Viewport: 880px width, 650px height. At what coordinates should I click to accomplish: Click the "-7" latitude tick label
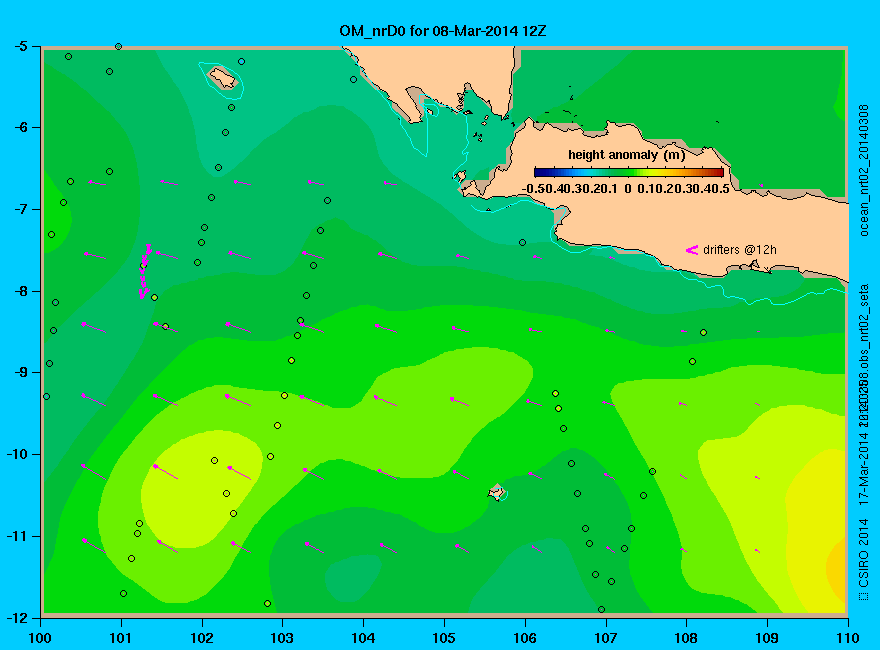[x=20, y=209]
